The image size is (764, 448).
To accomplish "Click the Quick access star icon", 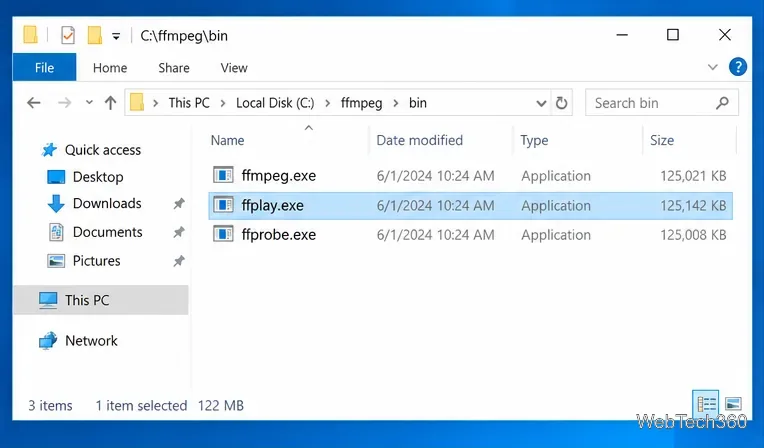I will point(49,150).
